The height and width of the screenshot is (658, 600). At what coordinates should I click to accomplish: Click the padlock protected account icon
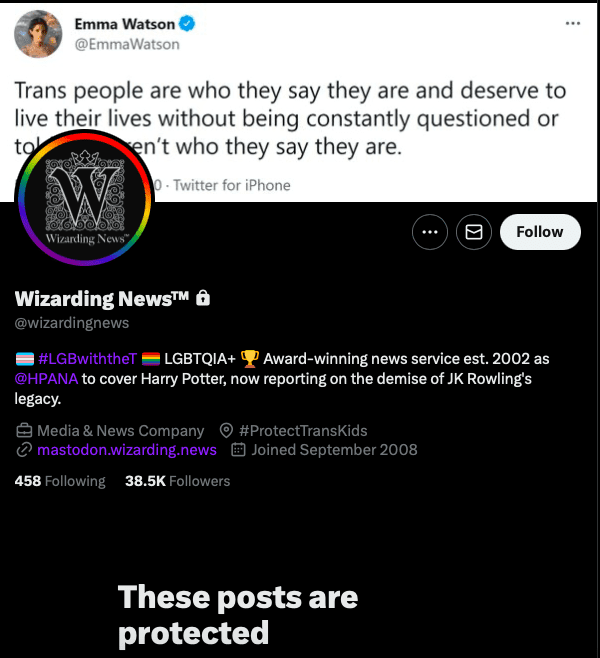click(203, 298)
